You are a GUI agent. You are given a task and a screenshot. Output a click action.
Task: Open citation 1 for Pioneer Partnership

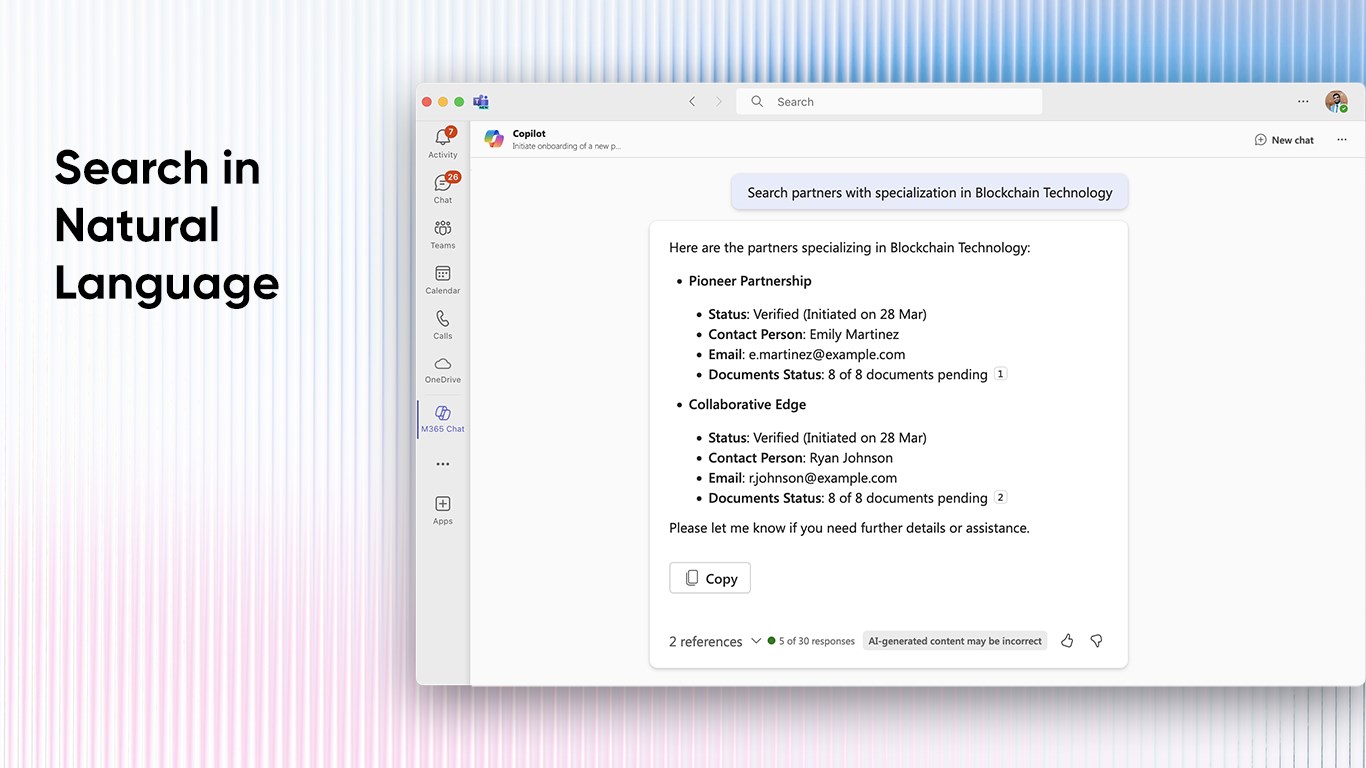coord(1001,374)
